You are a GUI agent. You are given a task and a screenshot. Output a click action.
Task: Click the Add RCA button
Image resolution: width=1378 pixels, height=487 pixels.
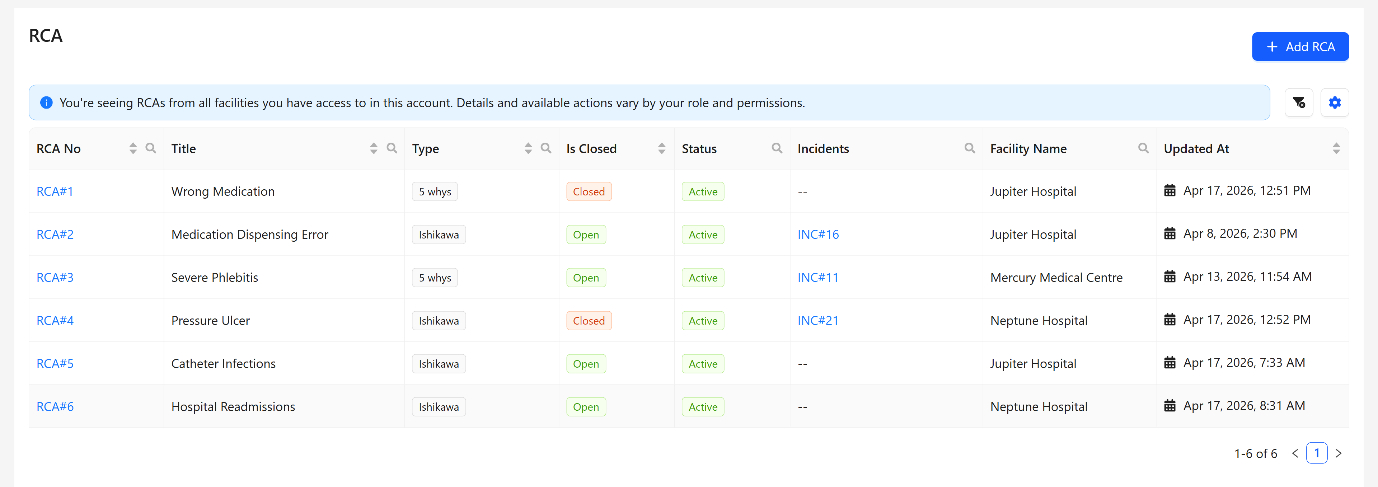[x=1299, y=47]
